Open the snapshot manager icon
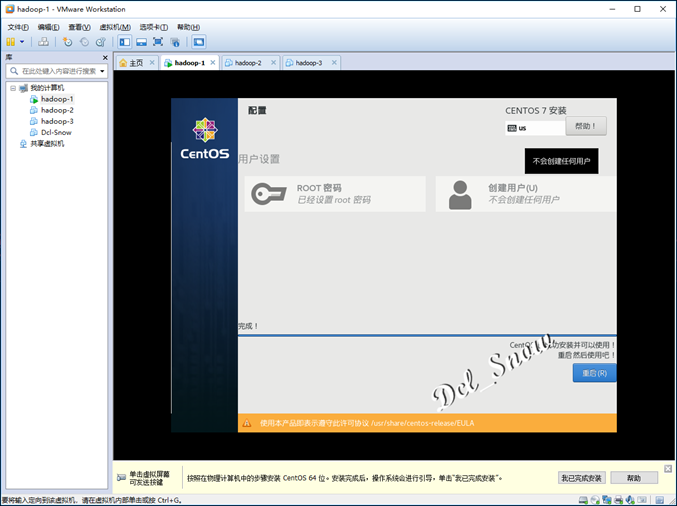This screenshot has width=677, height=506. click(x=101, y=42)
